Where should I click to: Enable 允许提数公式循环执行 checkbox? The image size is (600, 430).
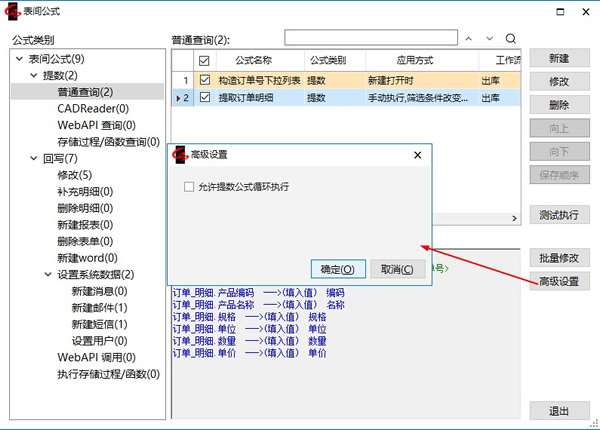189,187
